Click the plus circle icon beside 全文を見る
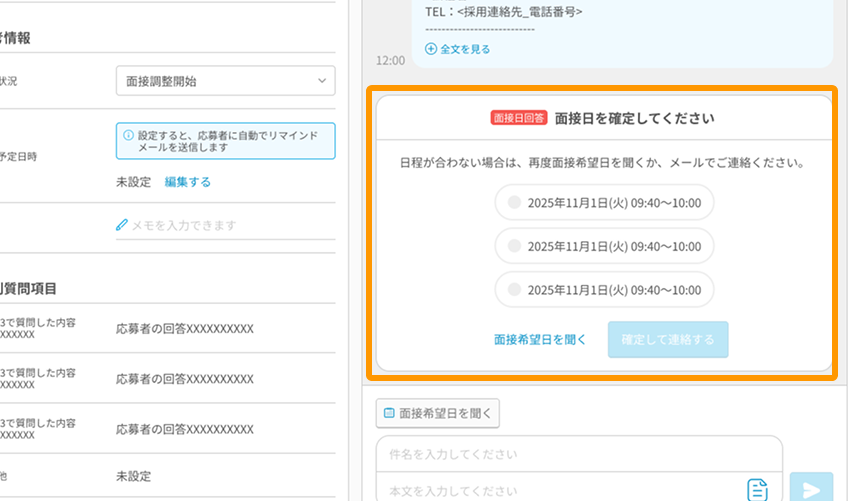The width and height of the screenshot is (848, 502). [430, 49]
